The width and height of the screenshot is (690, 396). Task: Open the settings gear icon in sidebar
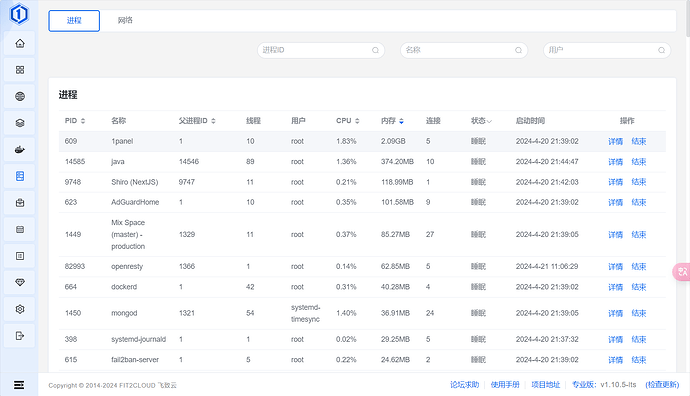pos(20,309)
